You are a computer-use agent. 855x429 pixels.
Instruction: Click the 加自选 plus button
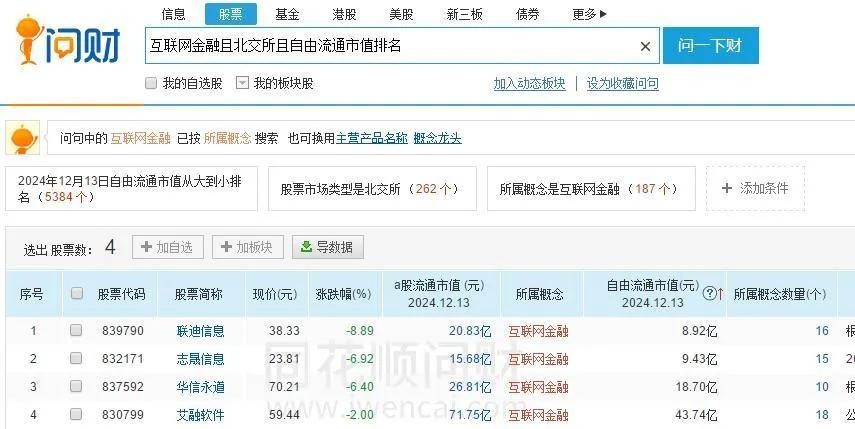(168, 247)
